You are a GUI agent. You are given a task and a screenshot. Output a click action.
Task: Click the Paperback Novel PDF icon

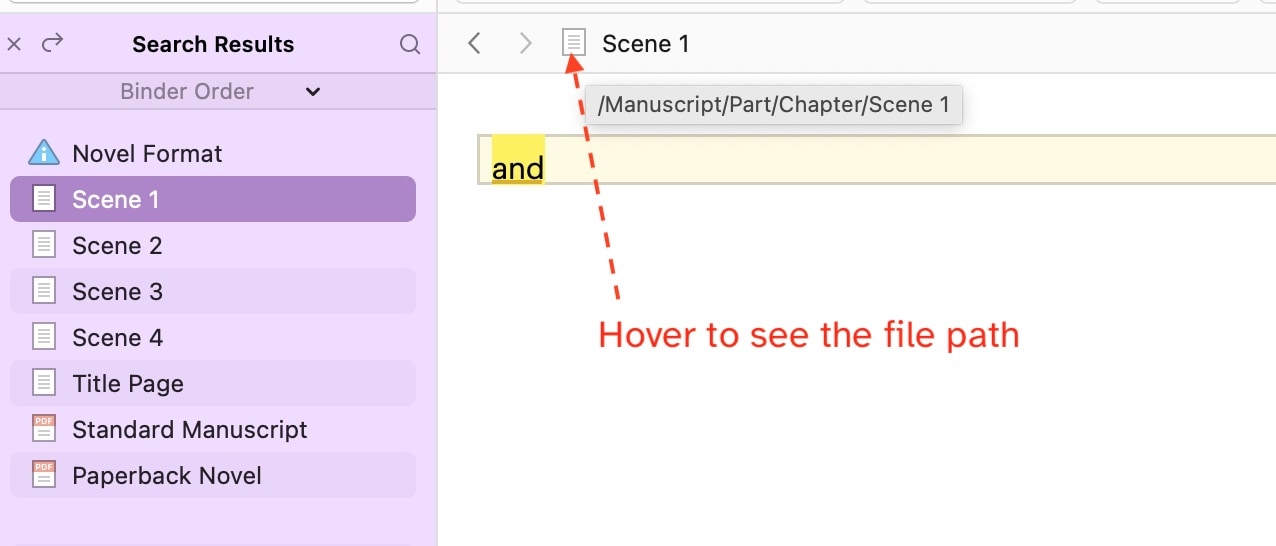coord(44,475)
